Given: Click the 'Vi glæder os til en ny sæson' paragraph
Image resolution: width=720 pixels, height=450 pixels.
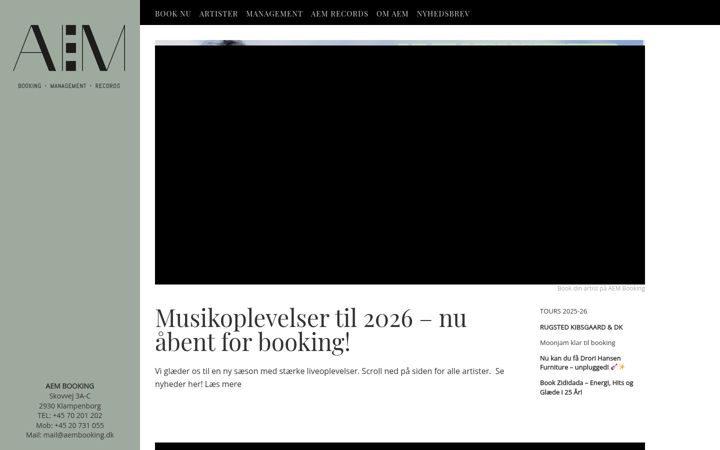Looking at the screenshot, I should 329,377.
